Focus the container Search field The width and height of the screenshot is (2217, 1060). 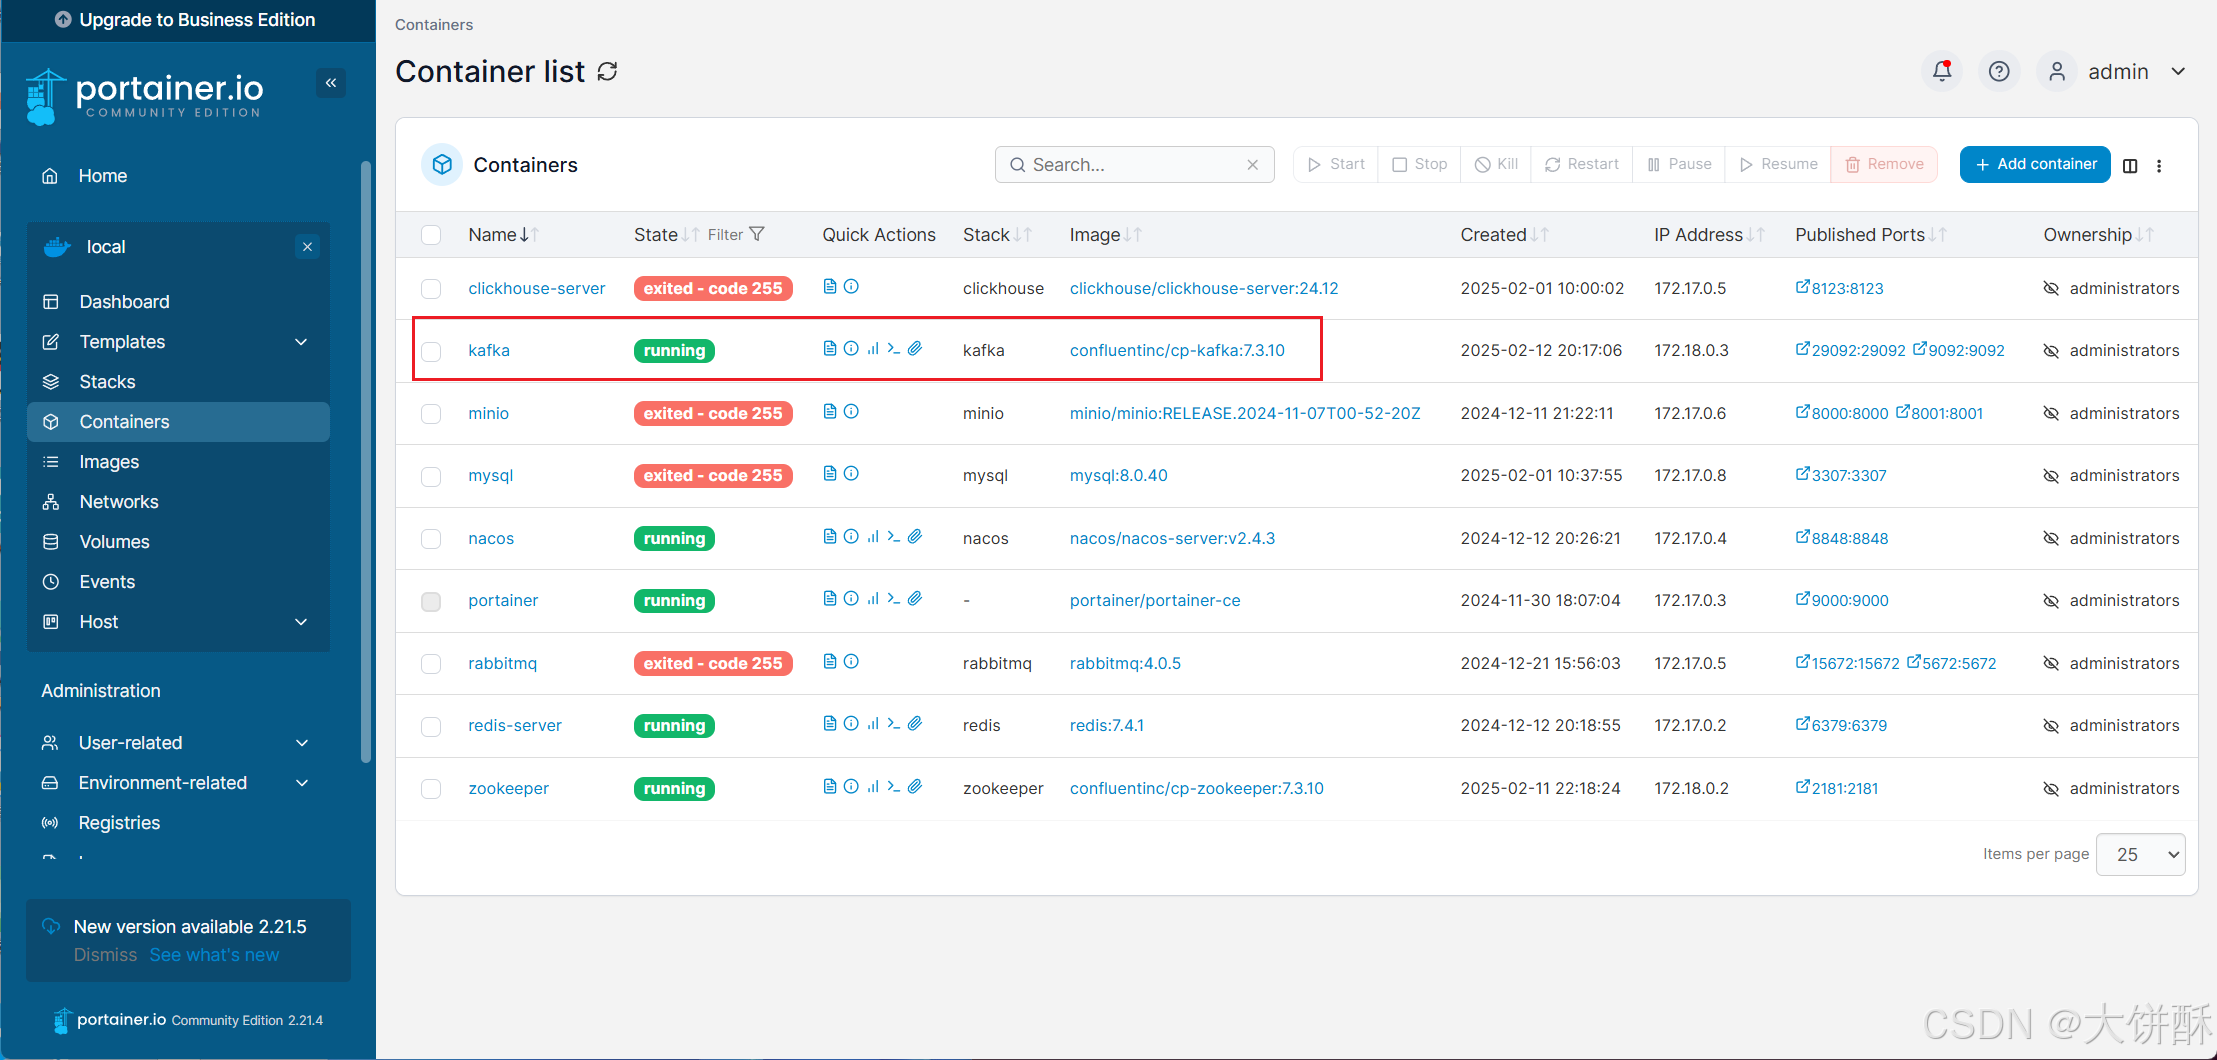click(1135, 165)
